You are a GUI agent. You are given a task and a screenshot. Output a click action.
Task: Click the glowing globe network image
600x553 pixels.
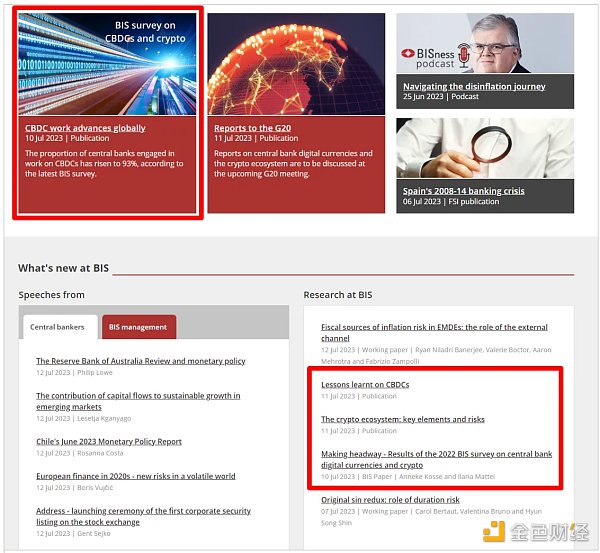(x=296, y=64)
